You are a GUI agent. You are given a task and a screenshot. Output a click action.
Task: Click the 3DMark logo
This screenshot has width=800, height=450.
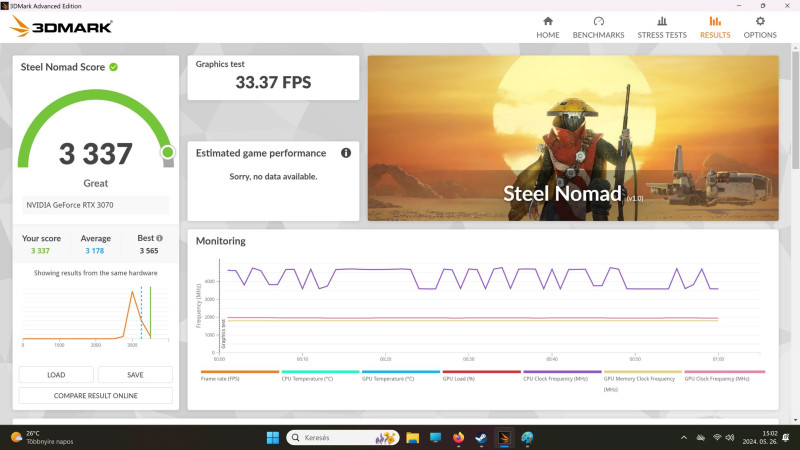coord(61,27)
